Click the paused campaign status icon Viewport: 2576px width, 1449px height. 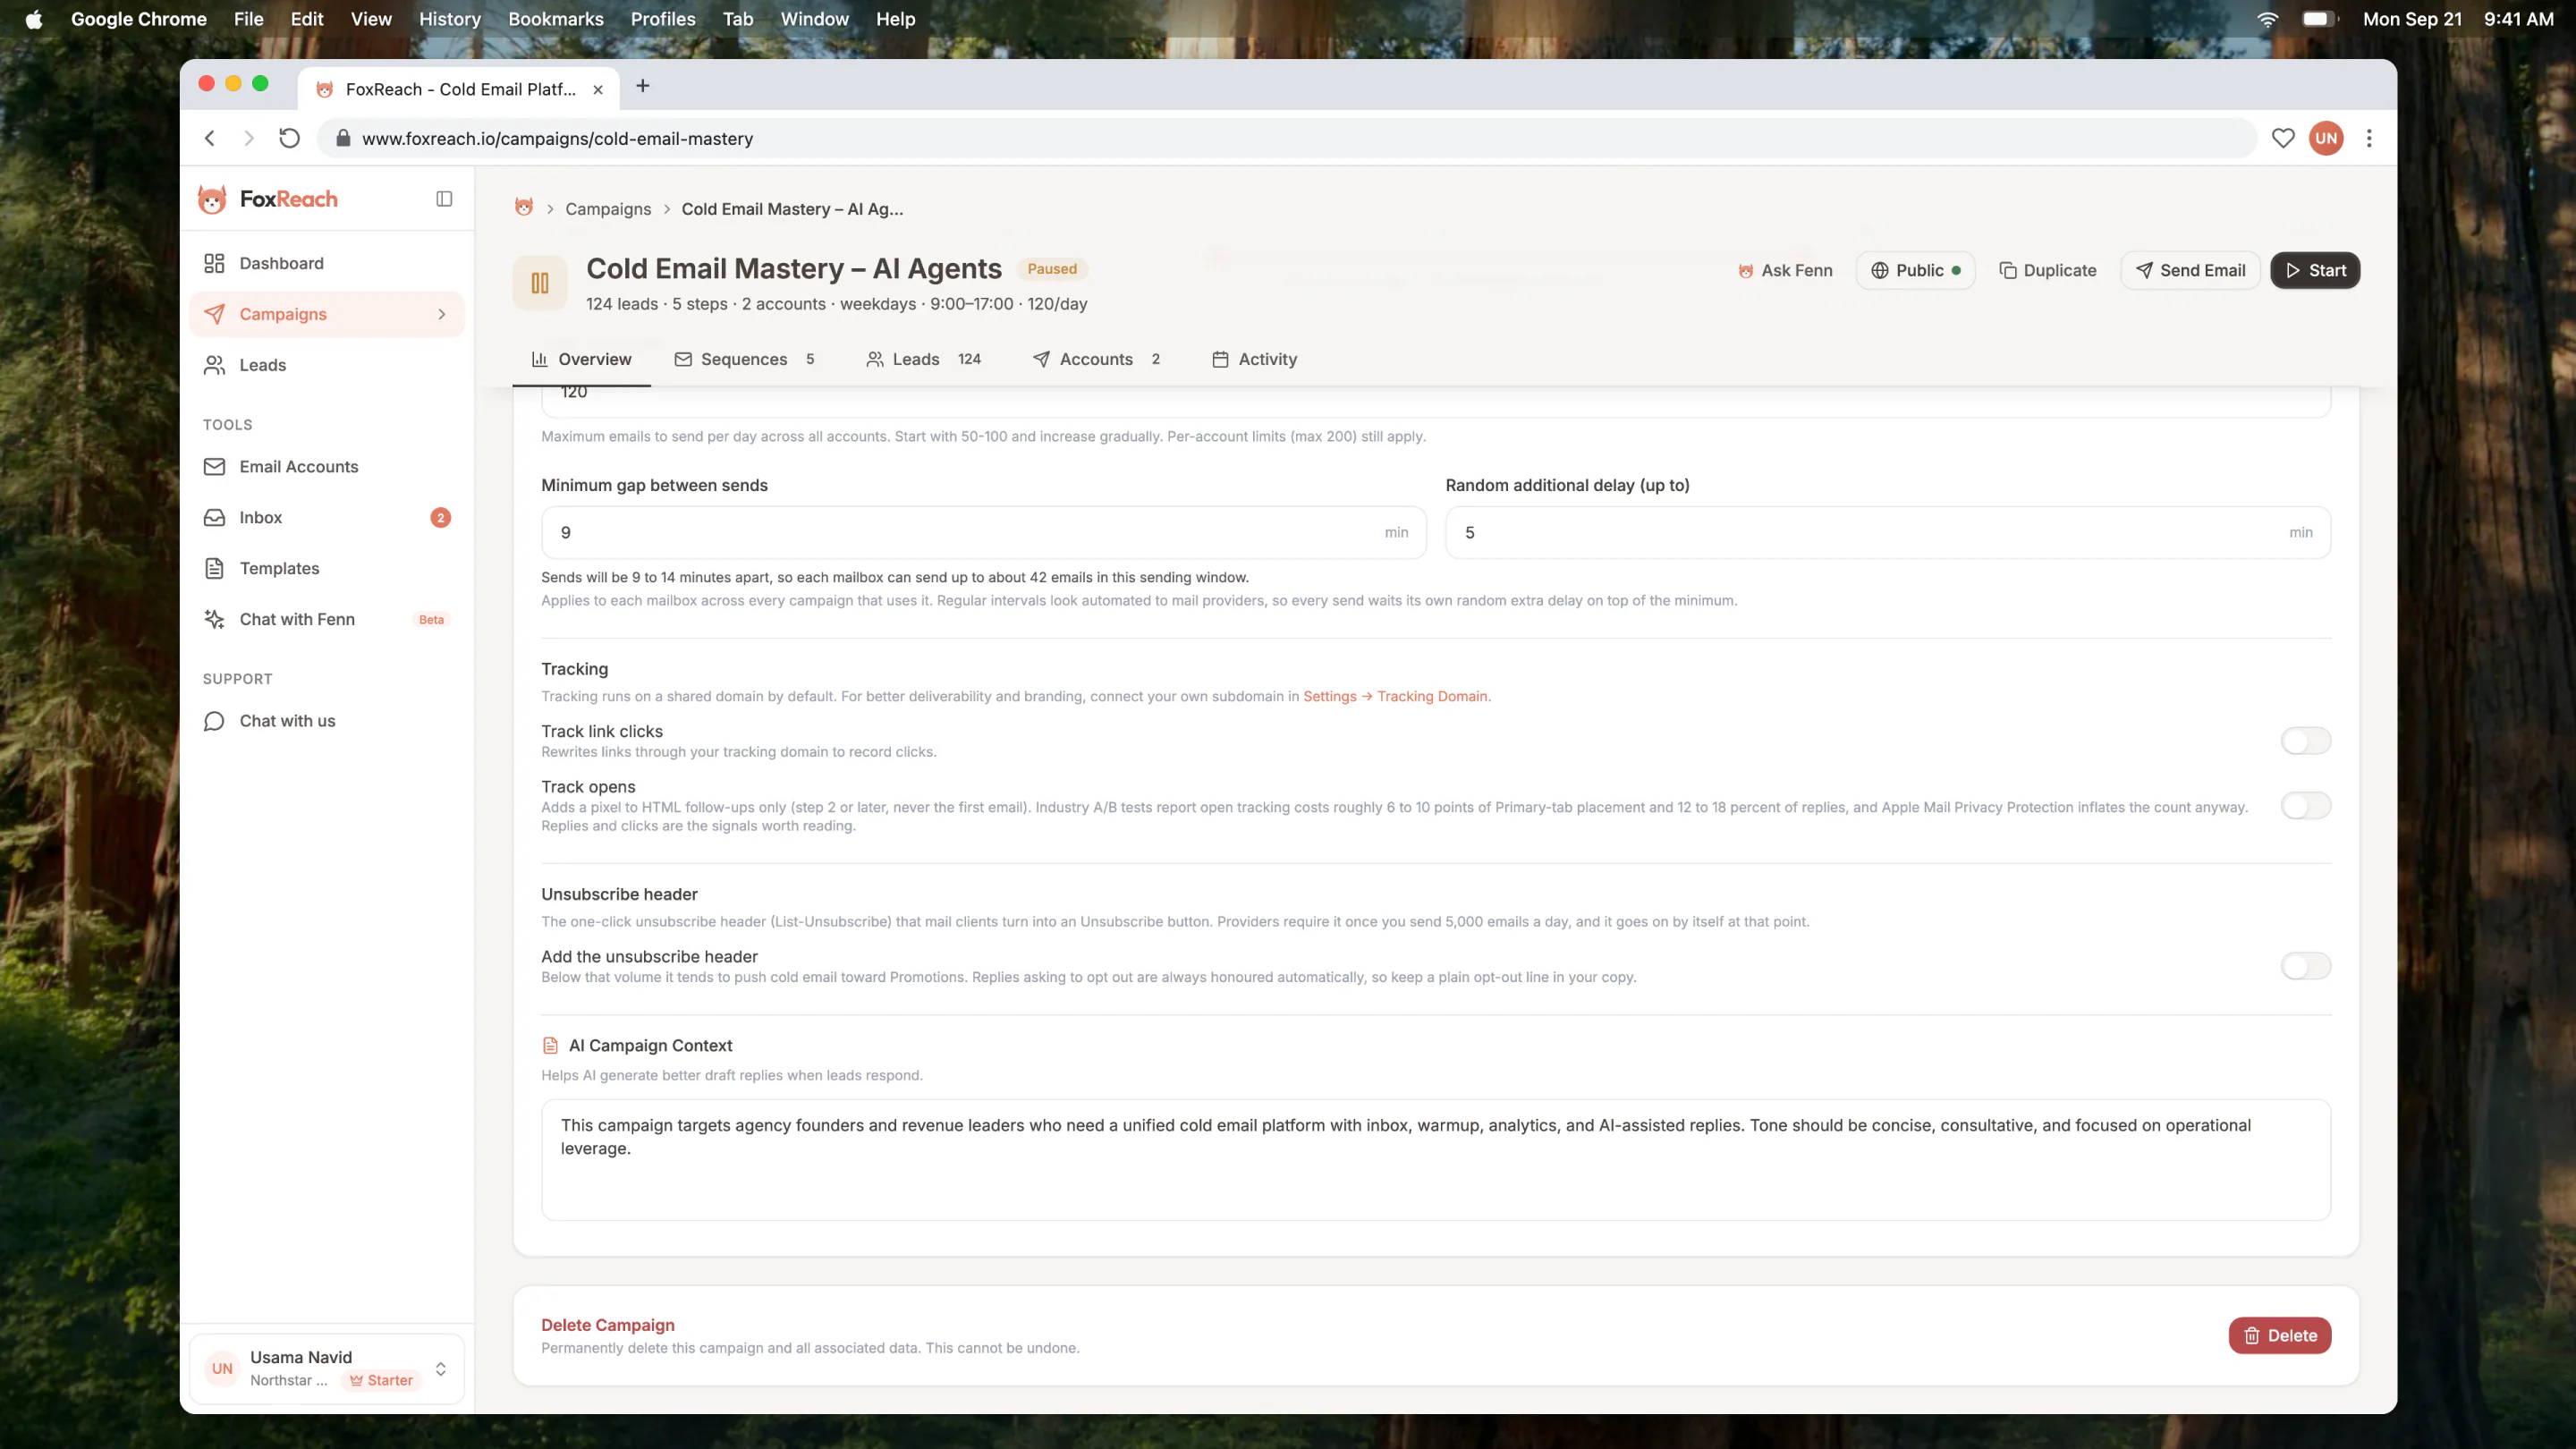(540, 284)
